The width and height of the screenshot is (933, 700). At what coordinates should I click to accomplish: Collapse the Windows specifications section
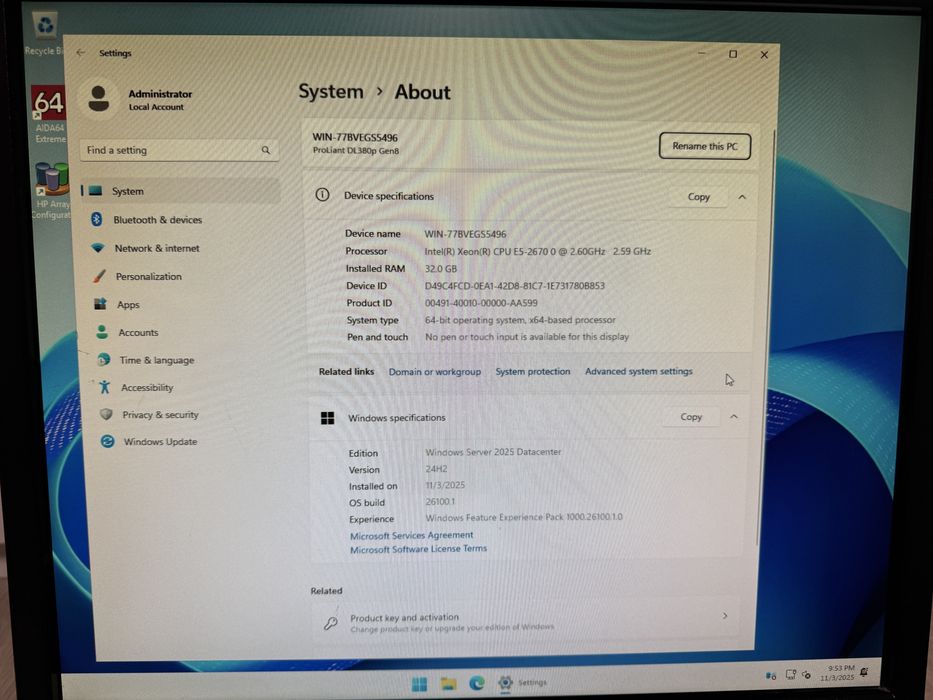click(734, 417)
